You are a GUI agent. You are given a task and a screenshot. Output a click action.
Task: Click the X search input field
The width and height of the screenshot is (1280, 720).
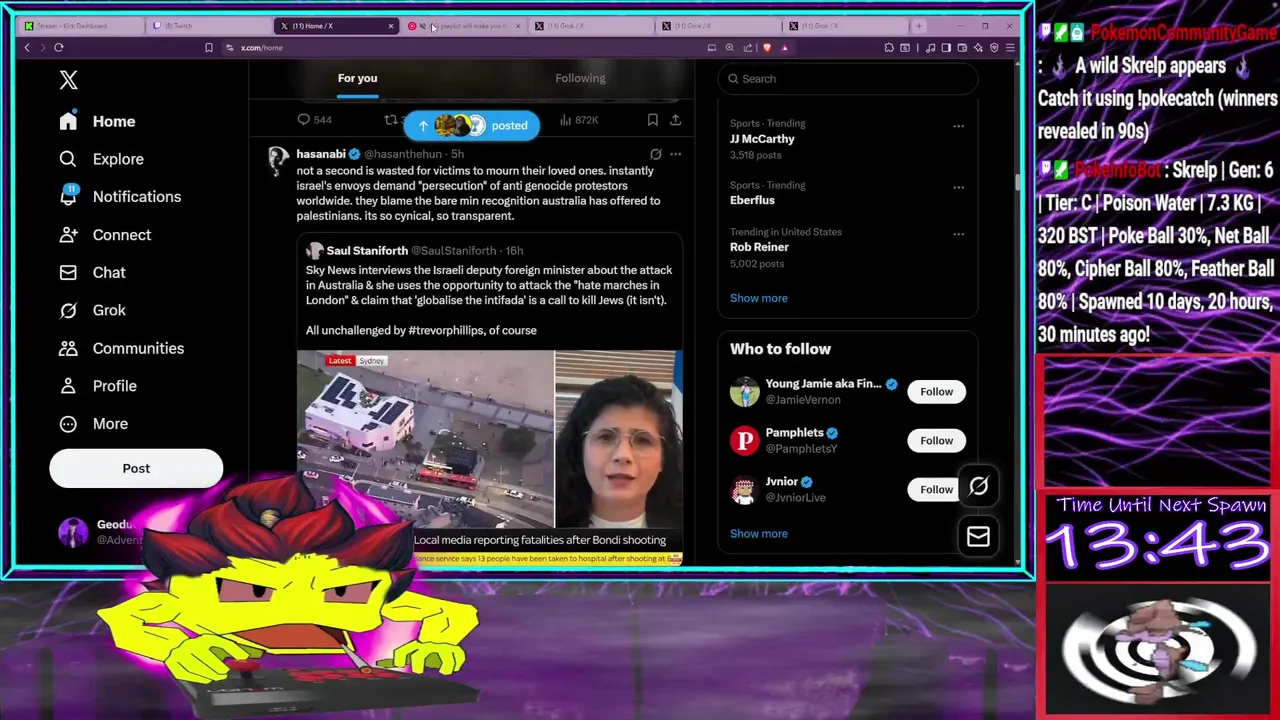(847, 78)
